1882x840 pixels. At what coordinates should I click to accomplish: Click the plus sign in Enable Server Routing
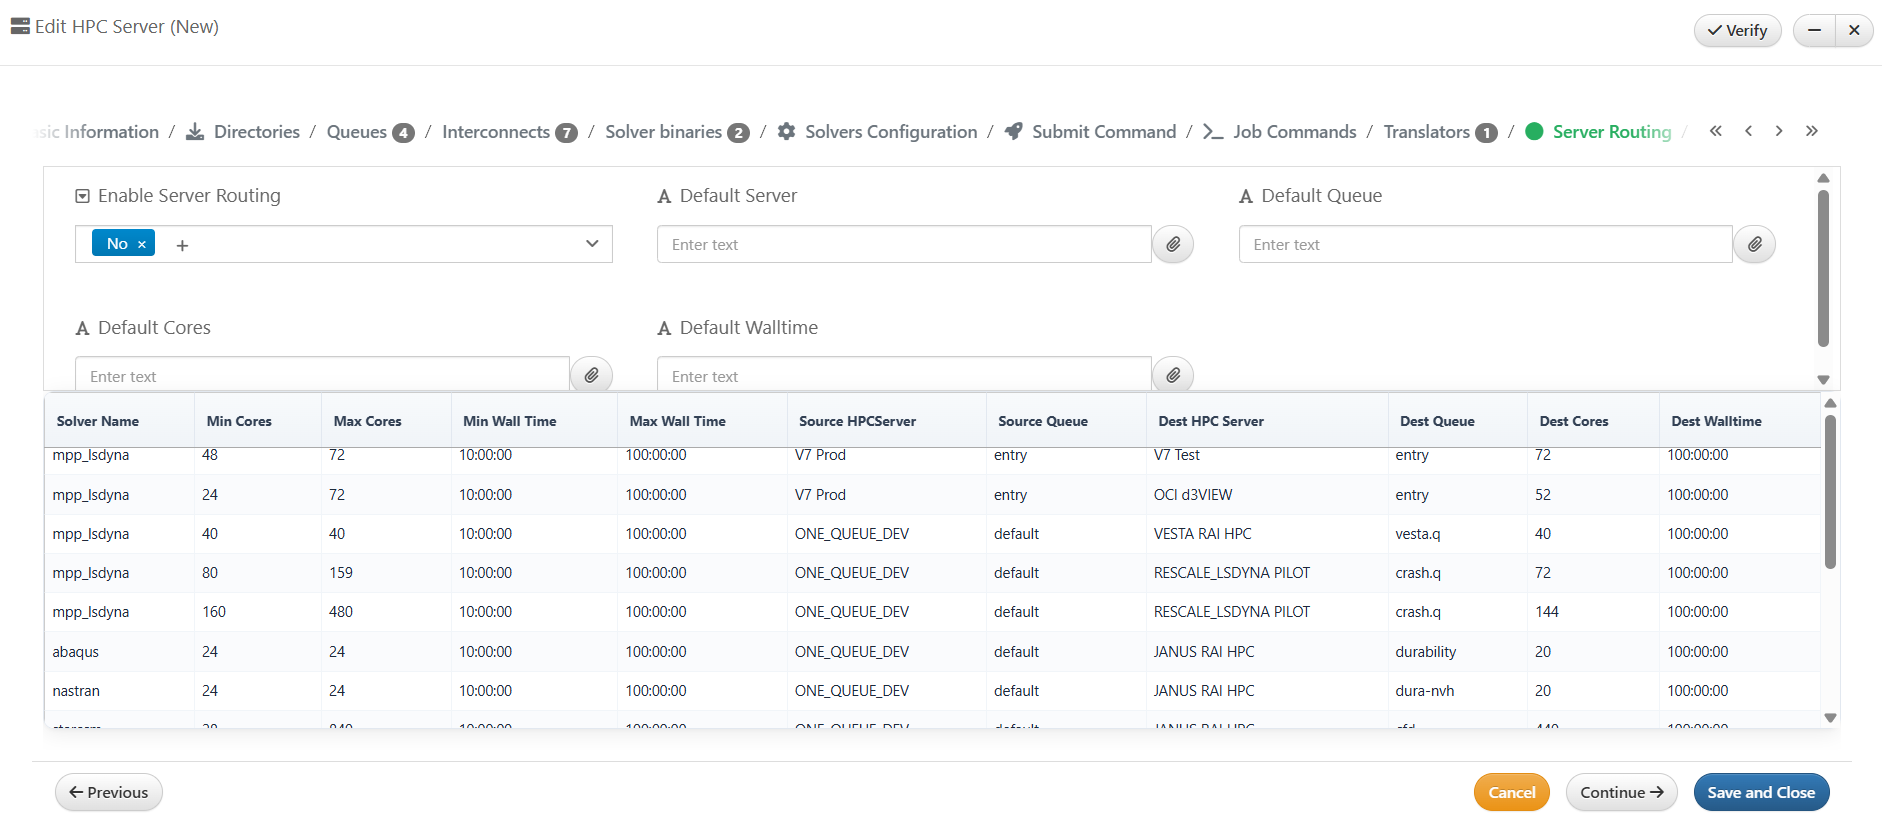pyautogui.click(x=182, y=245)
